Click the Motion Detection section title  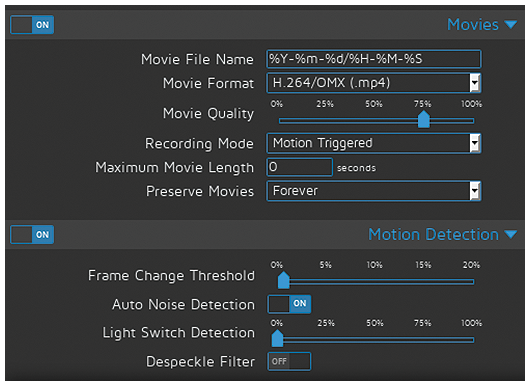[x=433, y=234]
